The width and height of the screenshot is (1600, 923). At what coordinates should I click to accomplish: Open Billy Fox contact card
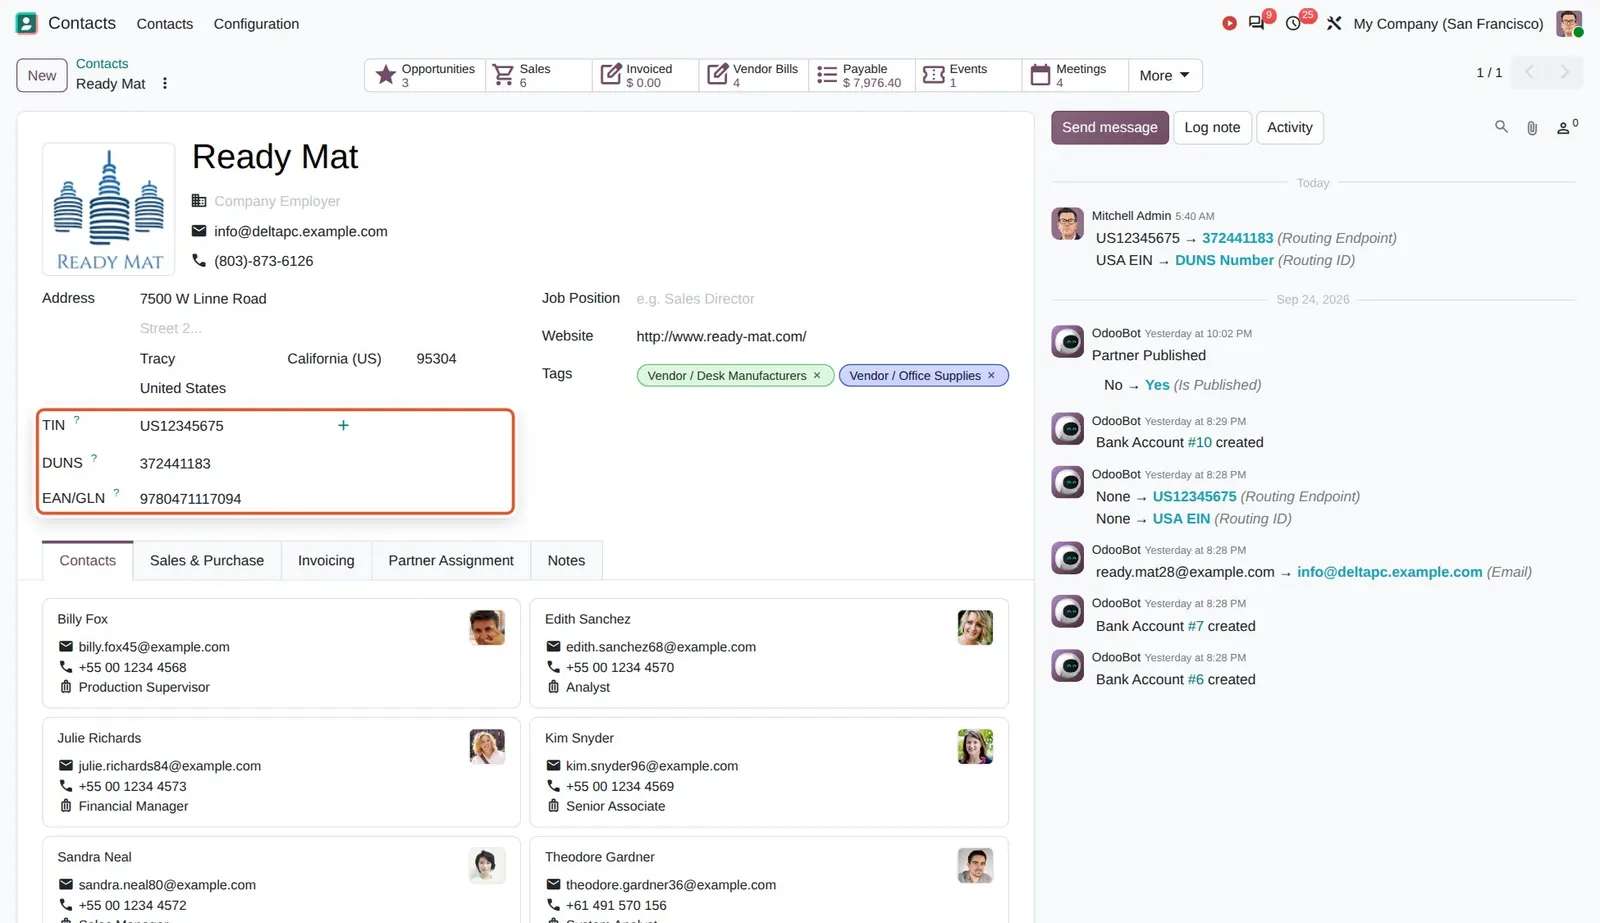pyautogui.click(x=281, y=653)
